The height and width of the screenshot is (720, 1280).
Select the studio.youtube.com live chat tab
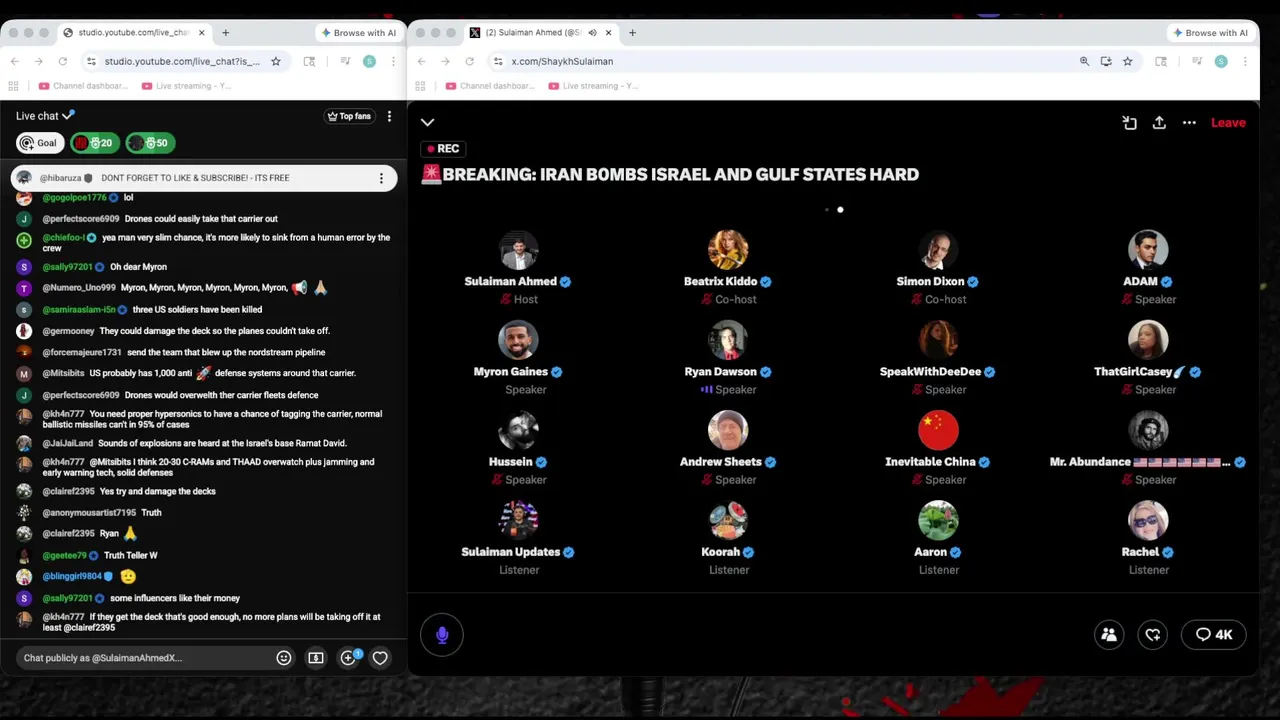tap(133, 32)
